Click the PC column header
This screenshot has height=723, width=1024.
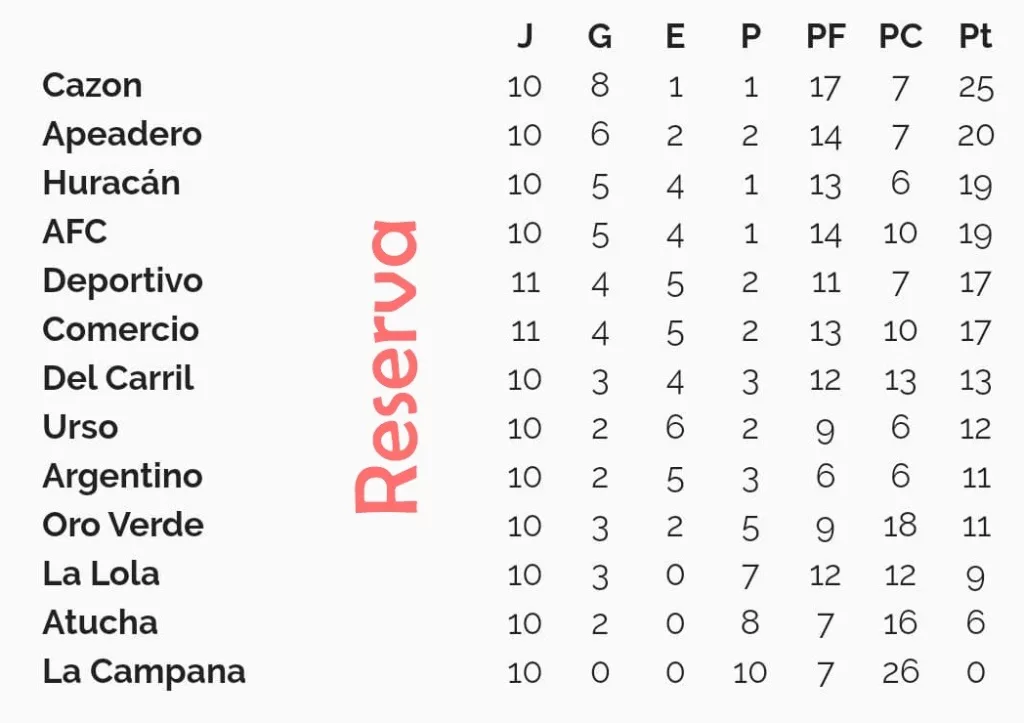coord(901,36)
